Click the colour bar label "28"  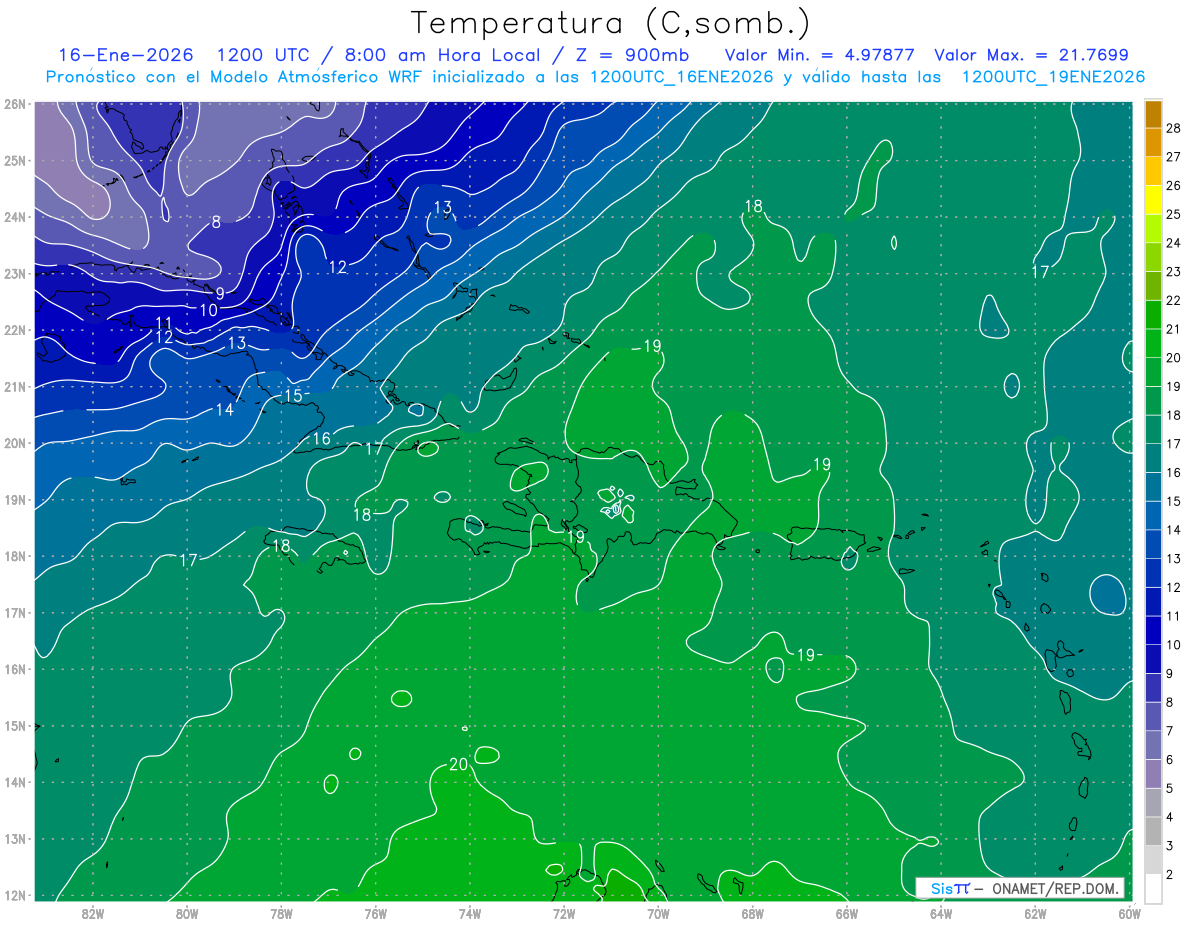pos(1173,128)
